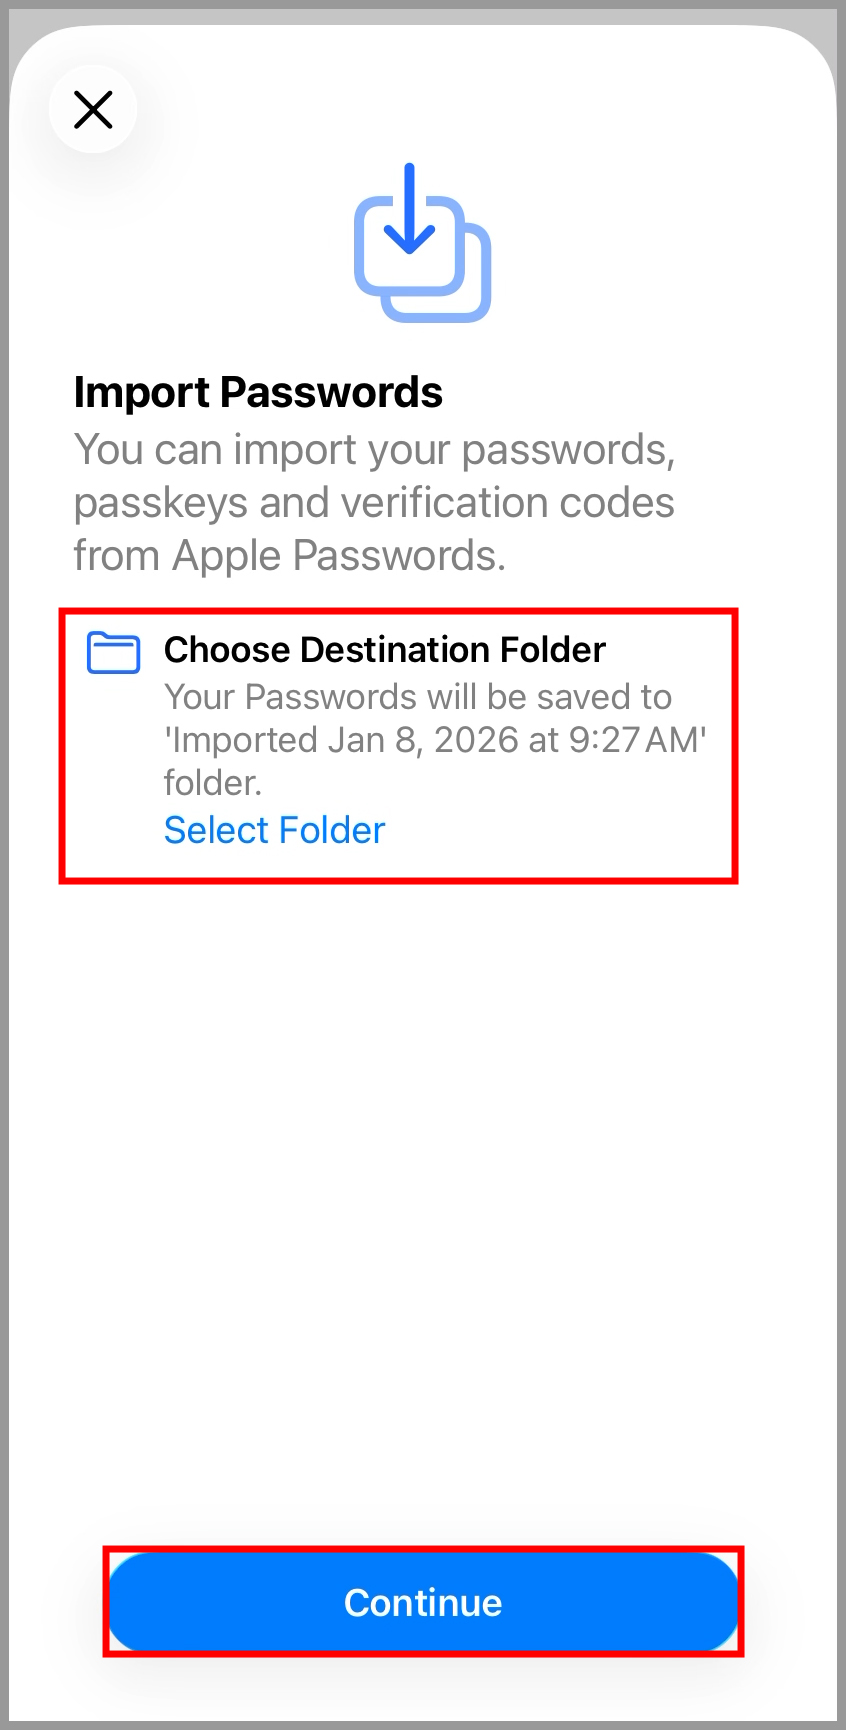Viewport: 846px width, 1730px height.
Task: Click the 'passkeys and verification codes' line
Action: (x=374, y=503)
